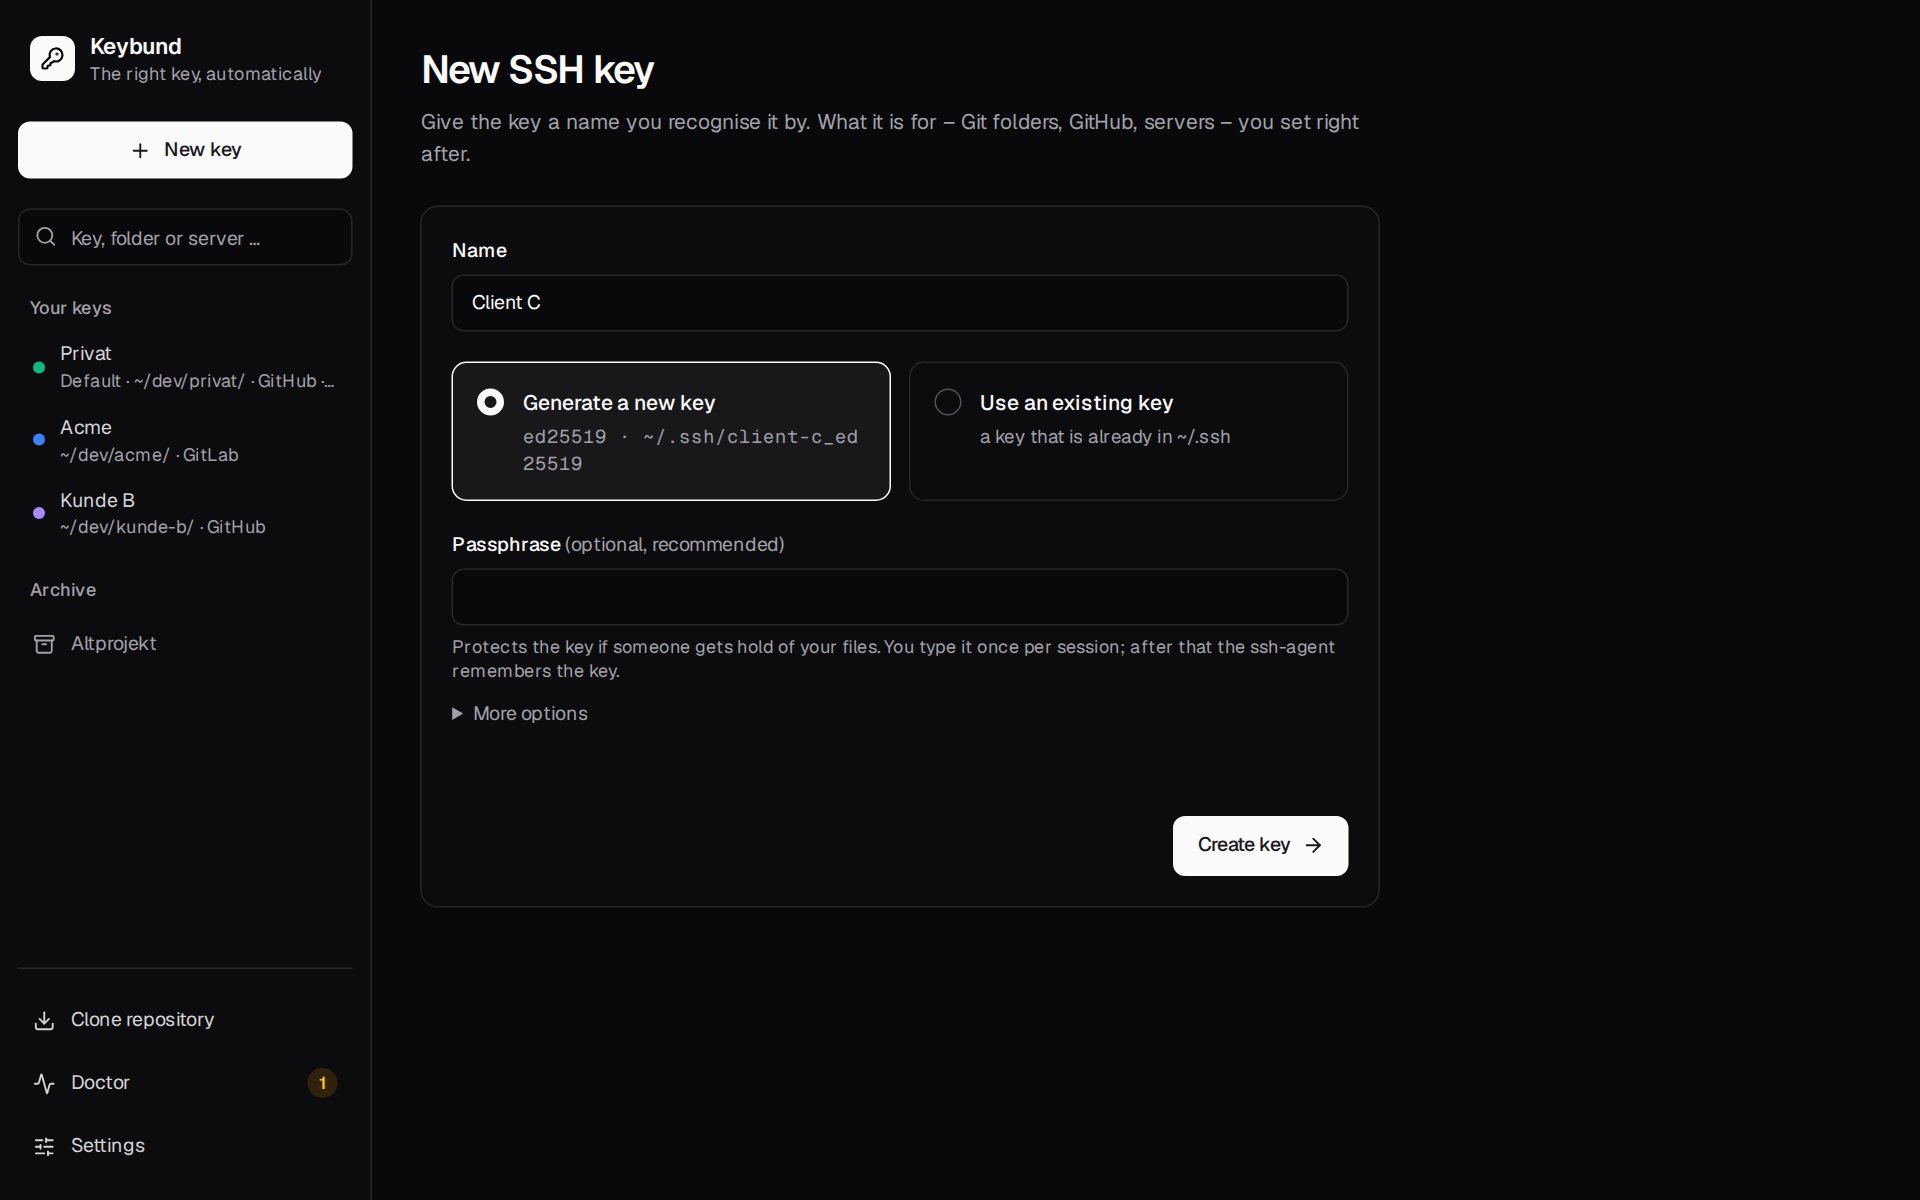Click the Clone repository download icon
The width and height of the screenshot is (1920, 1200).
44,1020
